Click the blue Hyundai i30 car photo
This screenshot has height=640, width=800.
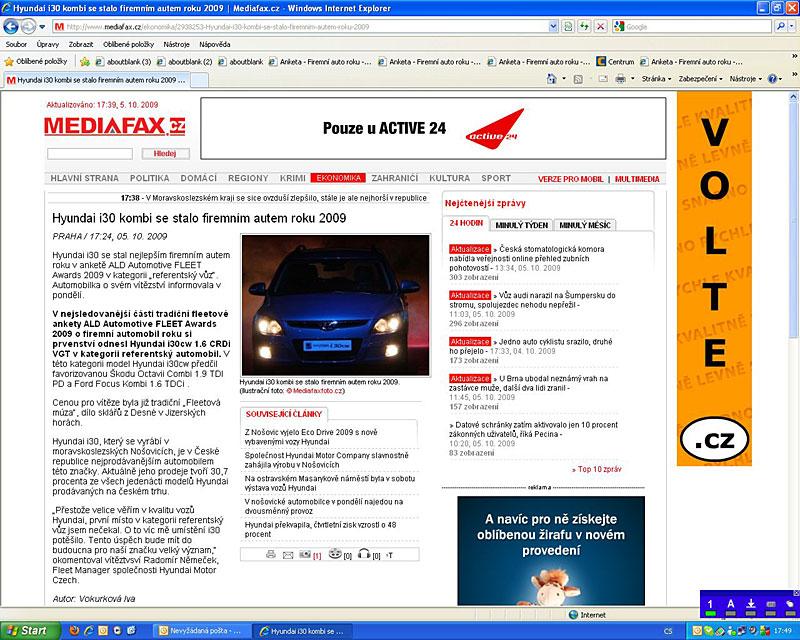coord(336,305)
